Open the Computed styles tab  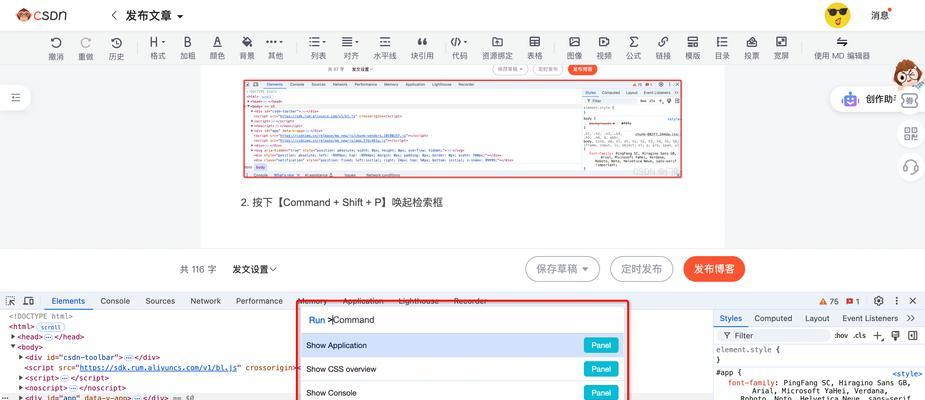(773, 318)
